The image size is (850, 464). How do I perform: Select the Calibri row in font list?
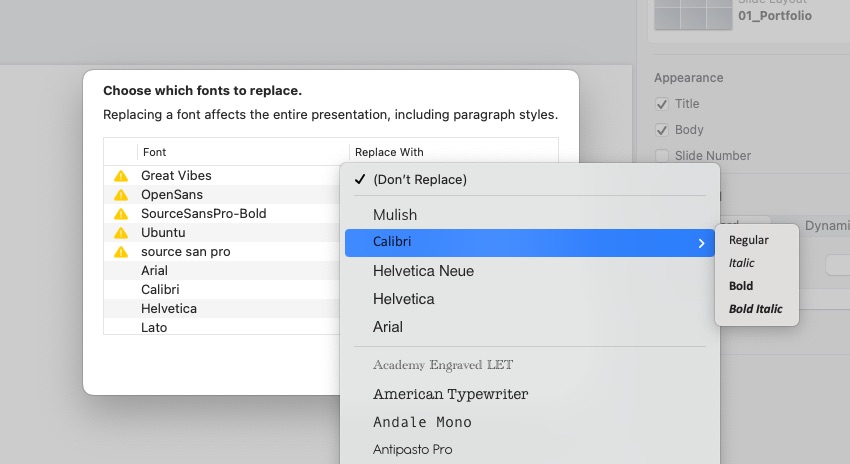[x=222, y=289]
